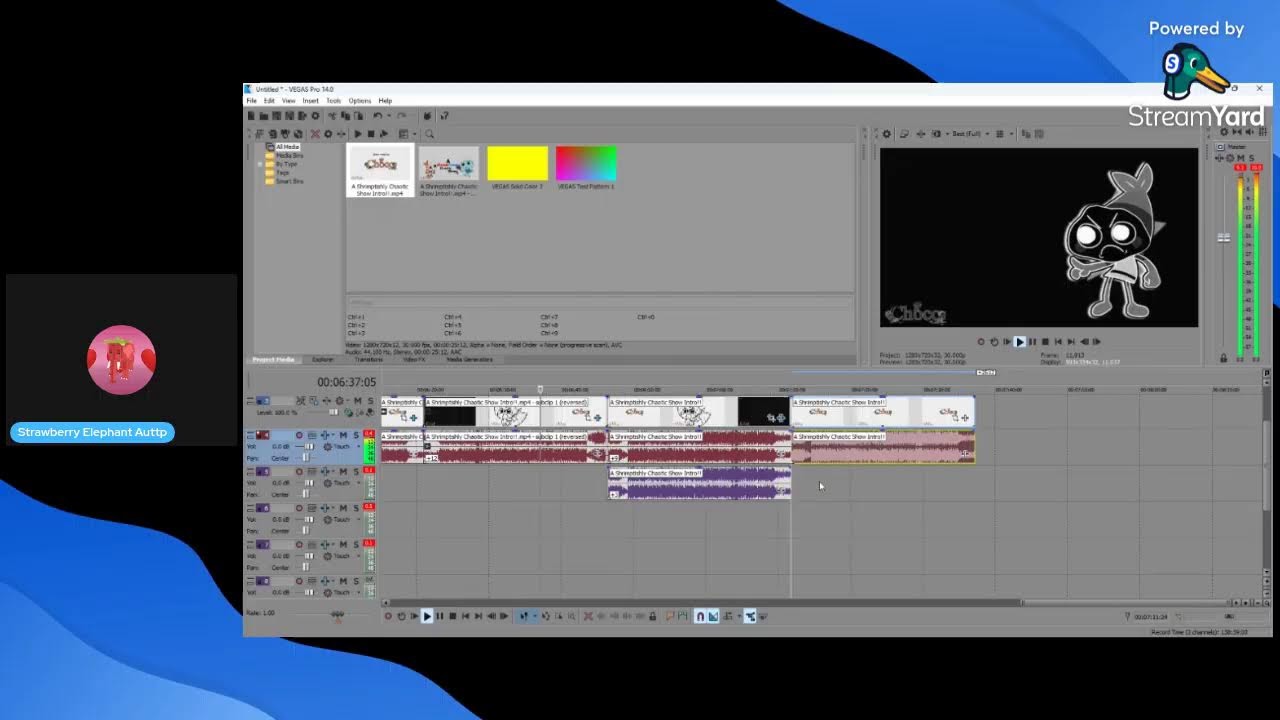Save the project with the Save icon

coord(277,116)
